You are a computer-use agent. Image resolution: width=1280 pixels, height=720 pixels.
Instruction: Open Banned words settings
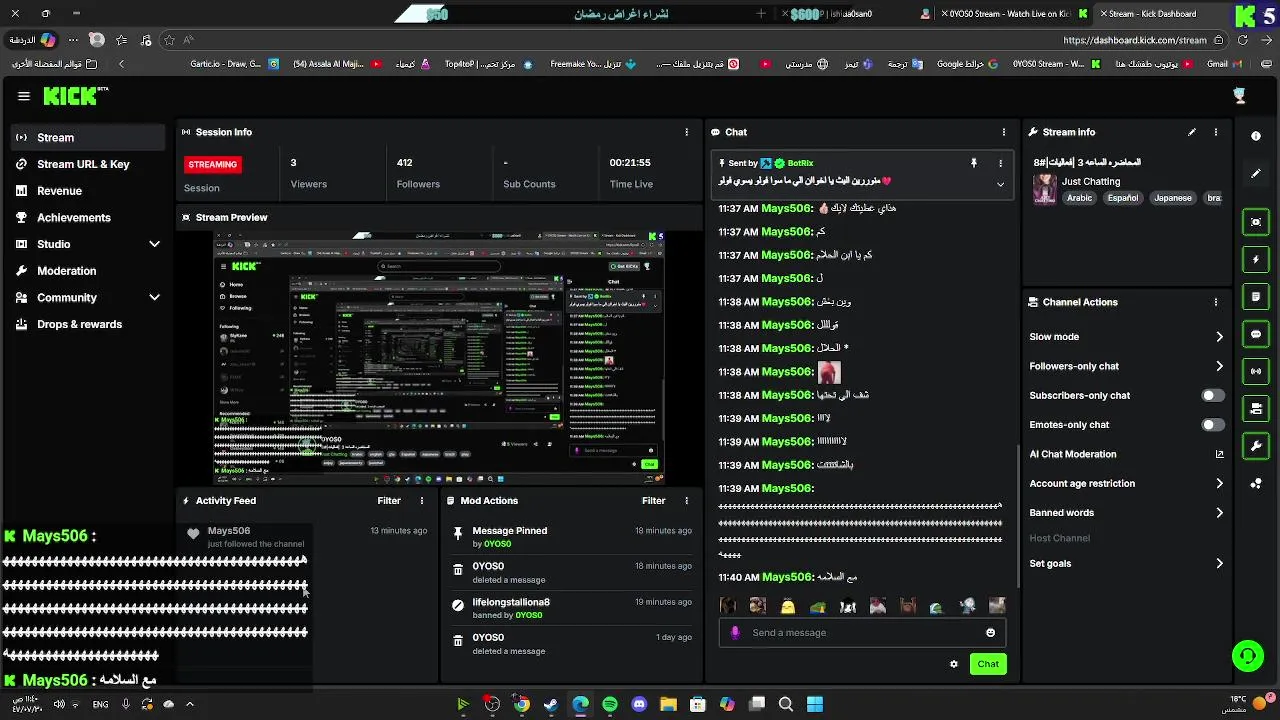[x=1126, y=513]
